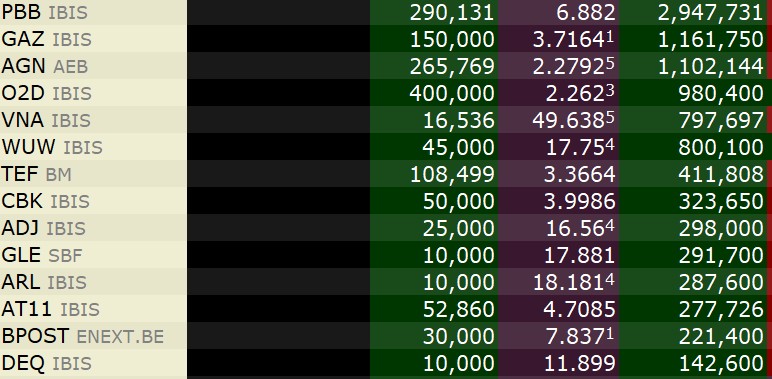Click quantity 400,000 in O2D row

(x=451, y=94)
